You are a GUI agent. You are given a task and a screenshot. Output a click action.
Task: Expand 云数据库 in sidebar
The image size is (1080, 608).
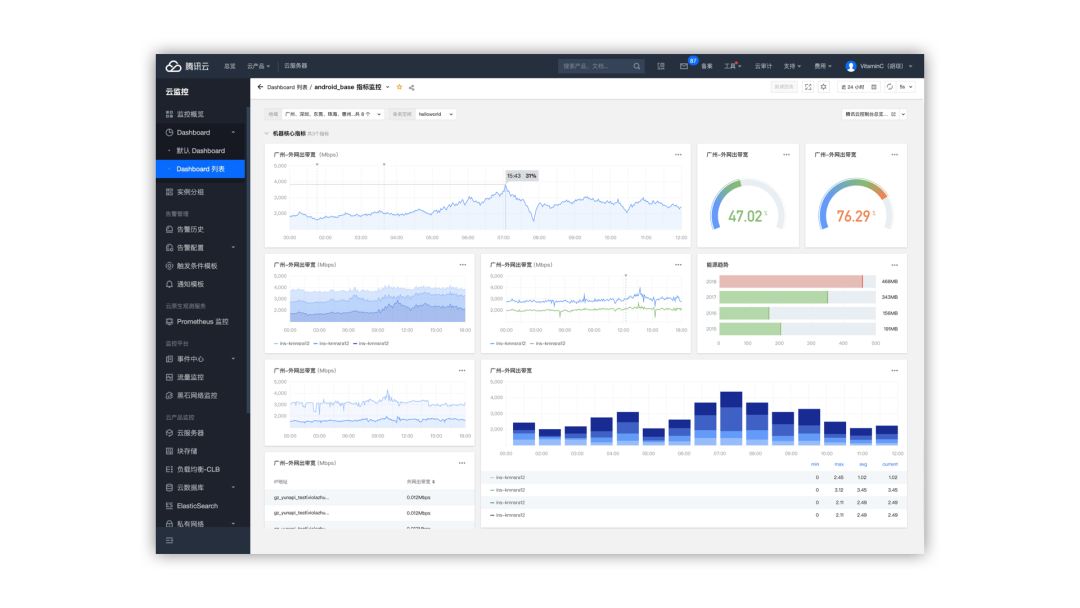tap(233, 488)
